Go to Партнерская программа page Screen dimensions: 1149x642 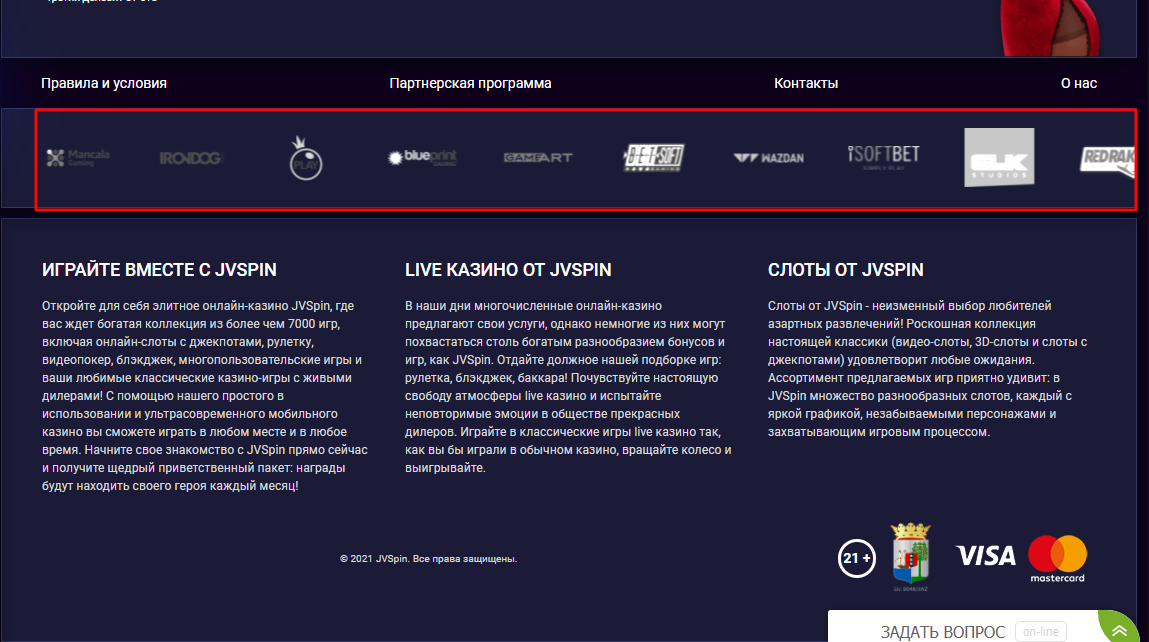(x=470, y=84)
